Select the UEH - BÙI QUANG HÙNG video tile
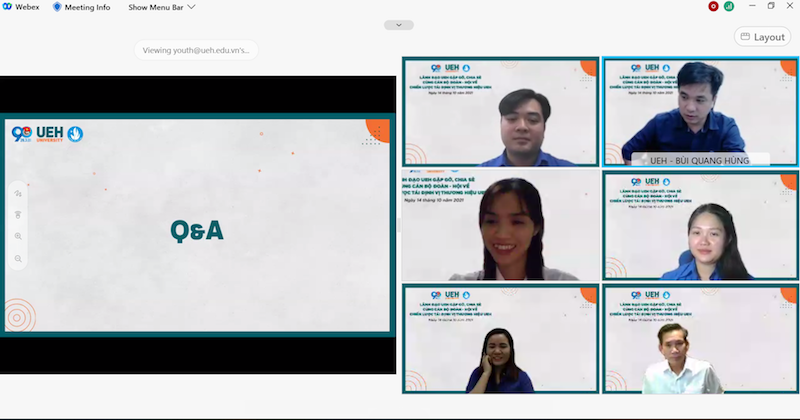800x420 pixels. coord(701,112)
